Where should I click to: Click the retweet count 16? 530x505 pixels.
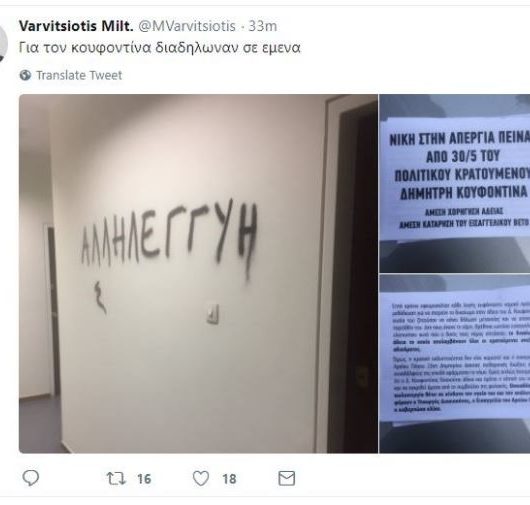tap(144, 479)
